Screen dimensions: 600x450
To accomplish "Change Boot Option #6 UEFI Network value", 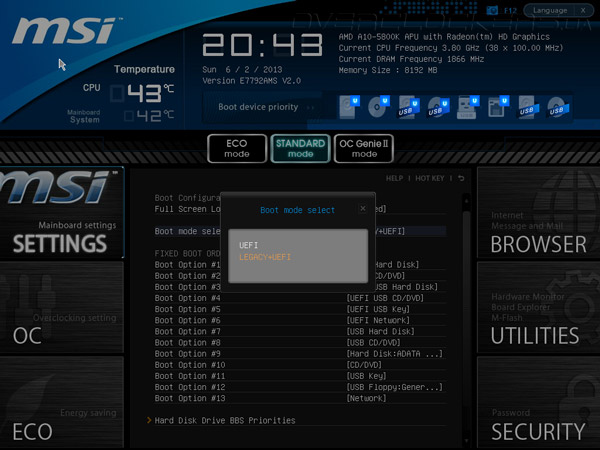I will tap(378, 320).
